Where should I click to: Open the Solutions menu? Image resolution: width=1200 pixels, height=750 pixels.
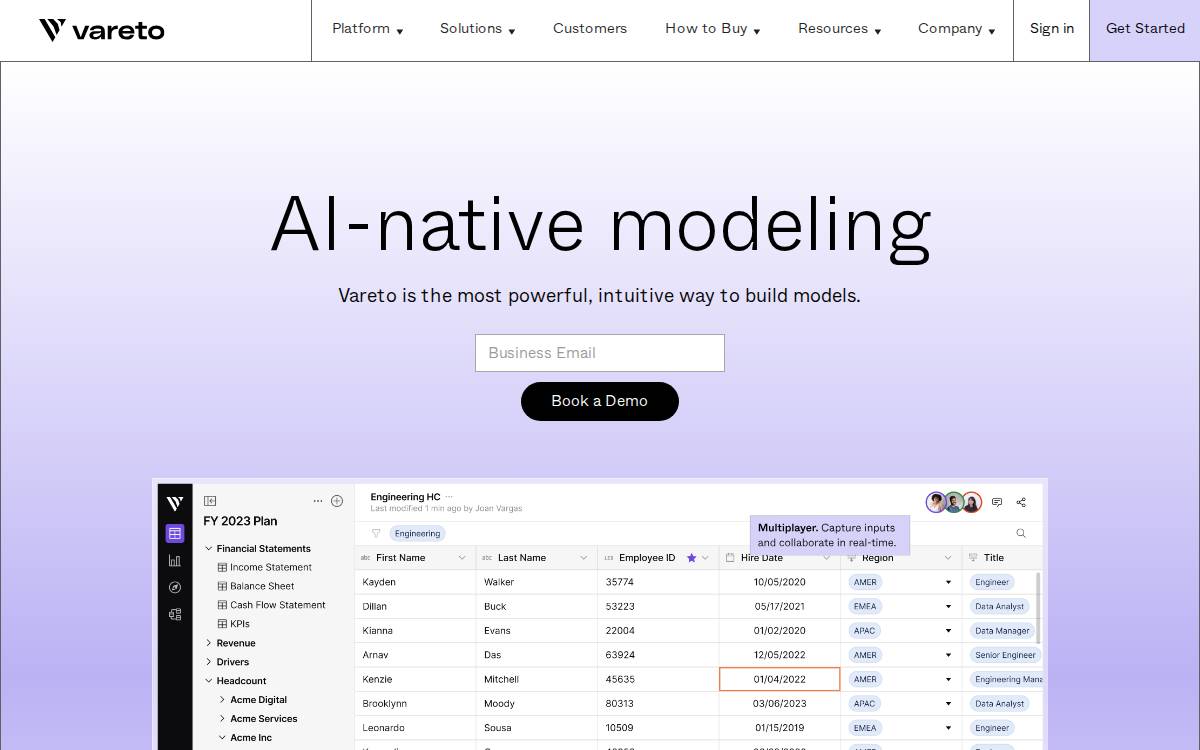[x=477, y=29]
